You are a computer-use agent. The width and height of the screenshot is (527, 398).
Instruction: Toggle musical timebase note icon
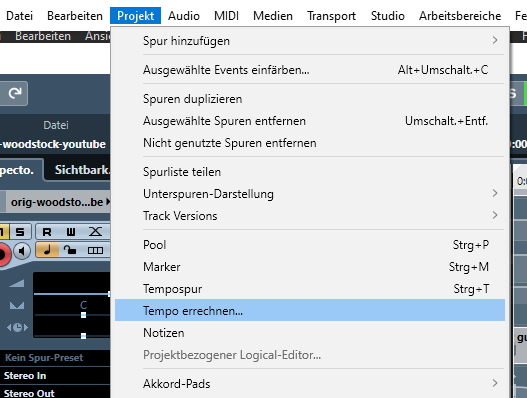[x=47, y=250]
